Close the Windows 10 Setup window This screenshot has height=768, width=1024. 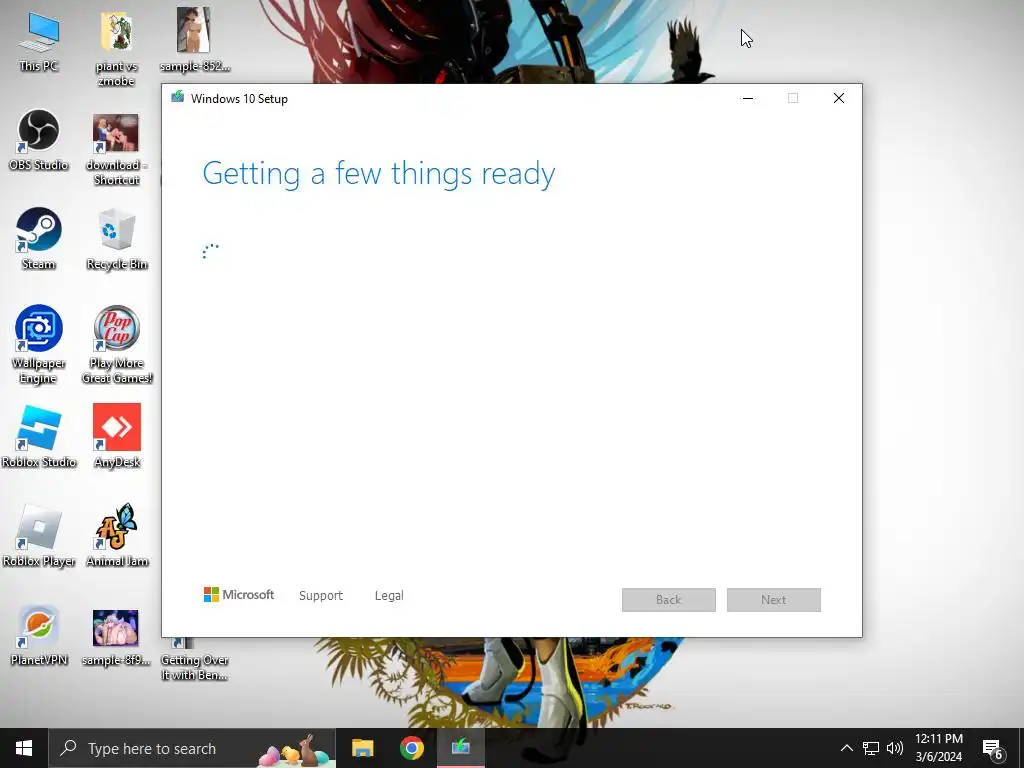pos(839,98)
